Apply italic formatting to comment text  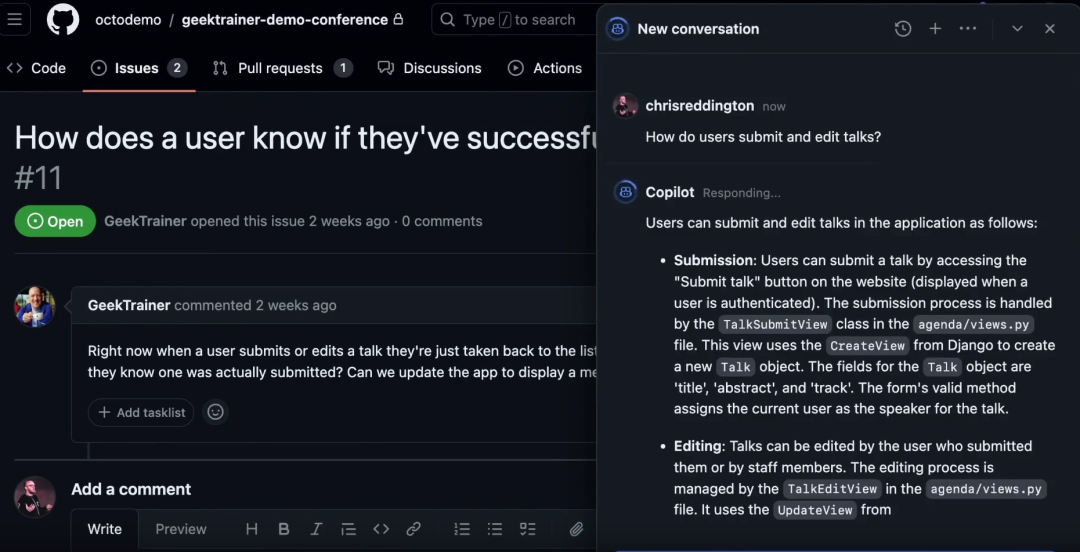click(x=316, y=529)
